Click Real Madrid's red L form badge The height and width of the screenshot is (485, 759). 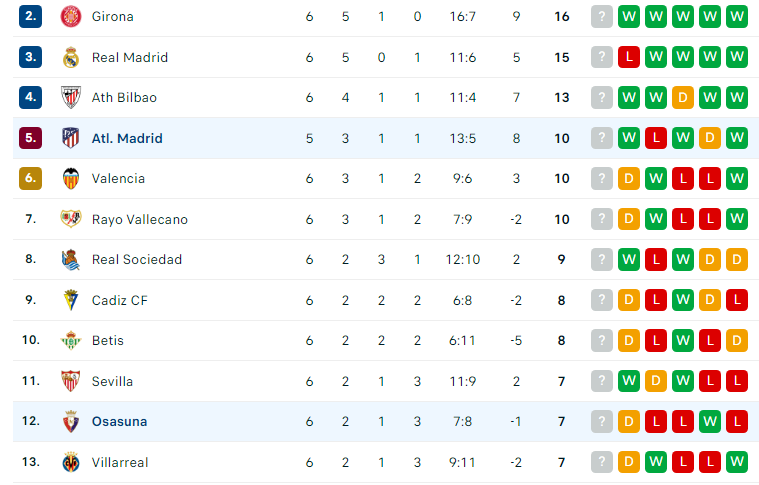pyautogui.click(x=629, y=57)
